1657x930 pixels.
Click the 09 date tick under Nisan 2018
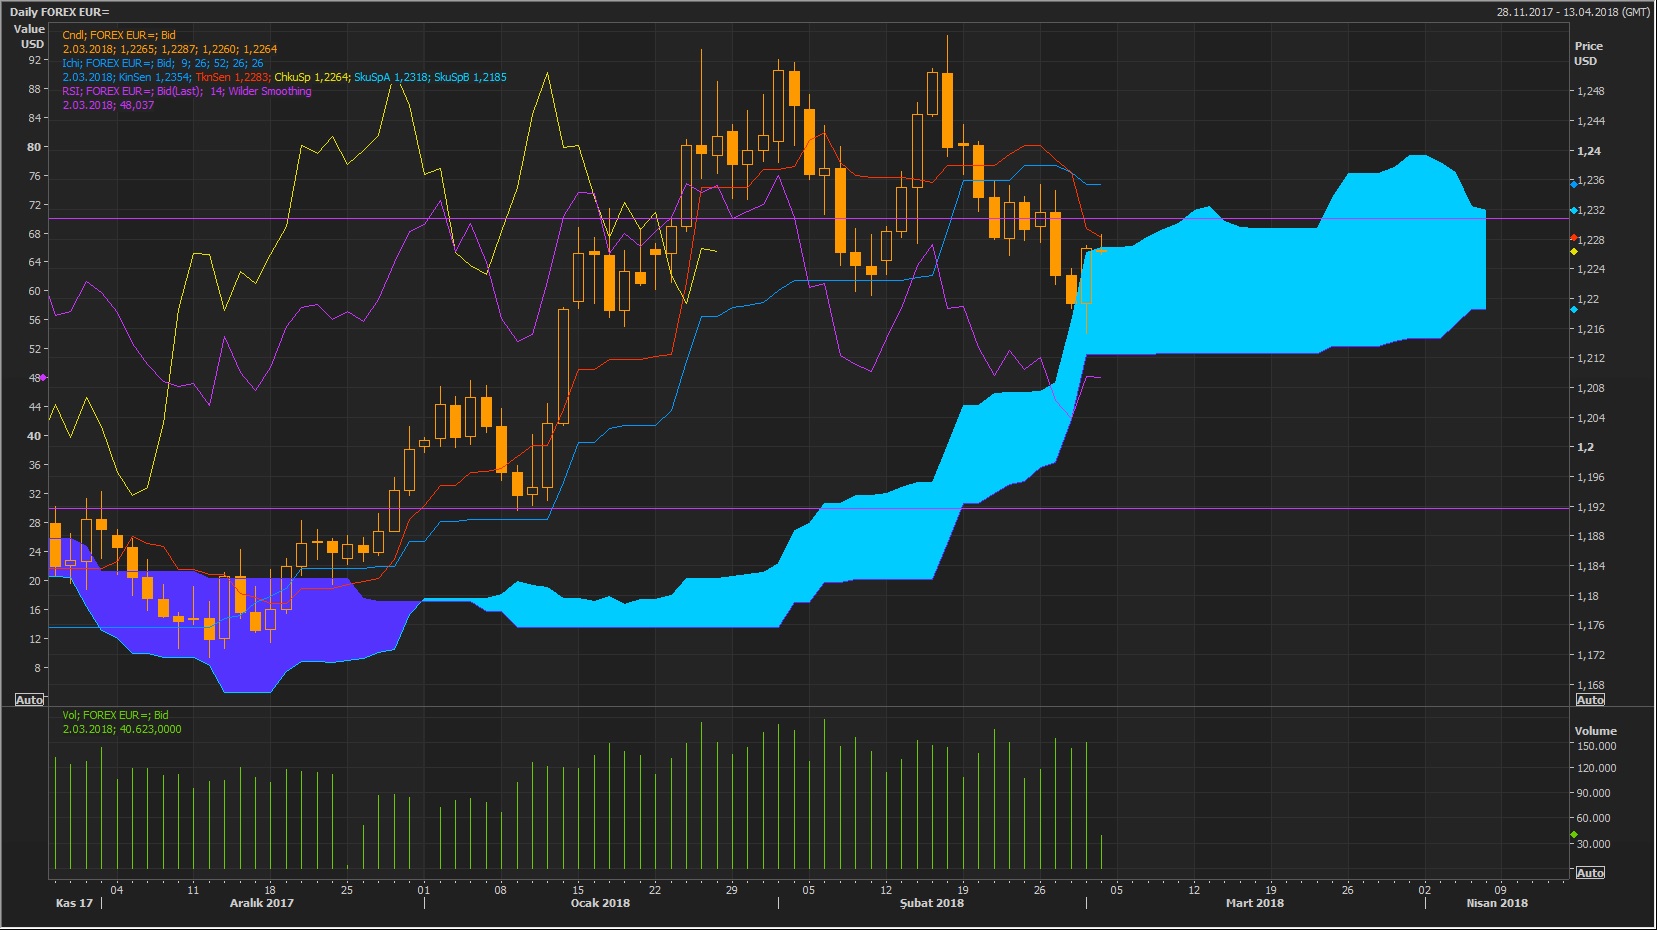tap(1501, 890)
